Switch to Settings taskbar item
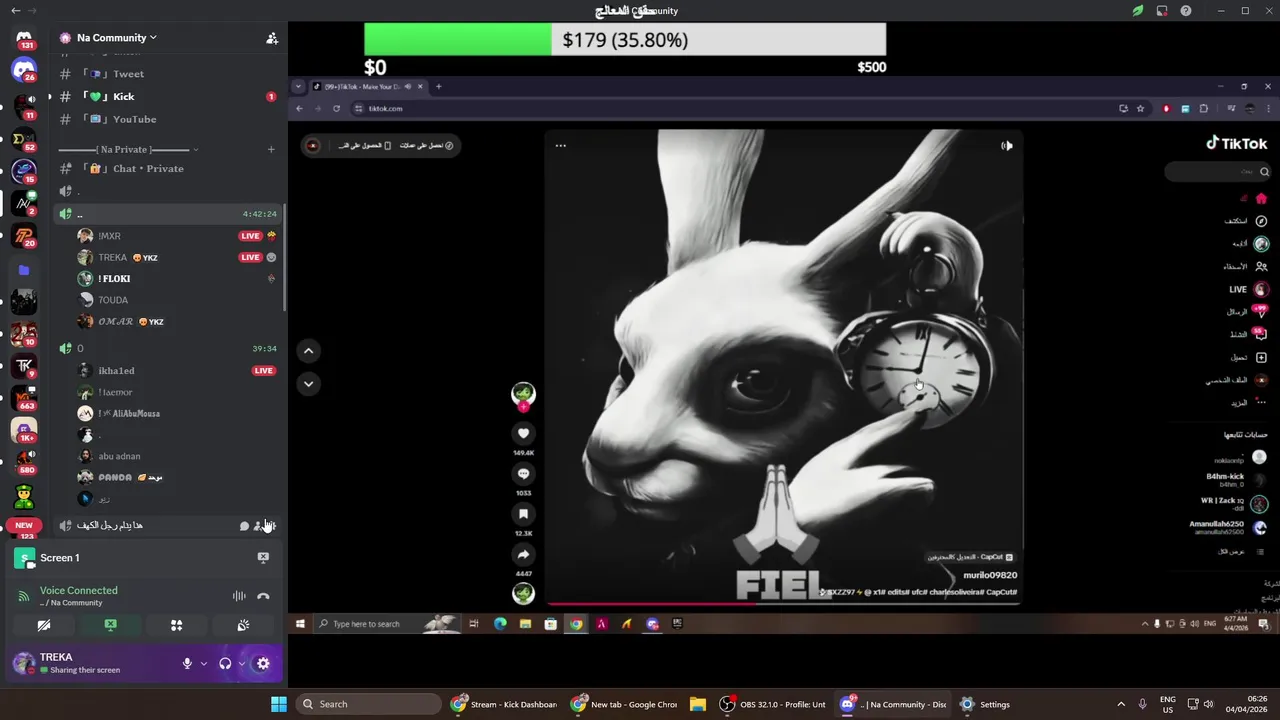This screenshot has height=720, width=1280. coord(986,704)
